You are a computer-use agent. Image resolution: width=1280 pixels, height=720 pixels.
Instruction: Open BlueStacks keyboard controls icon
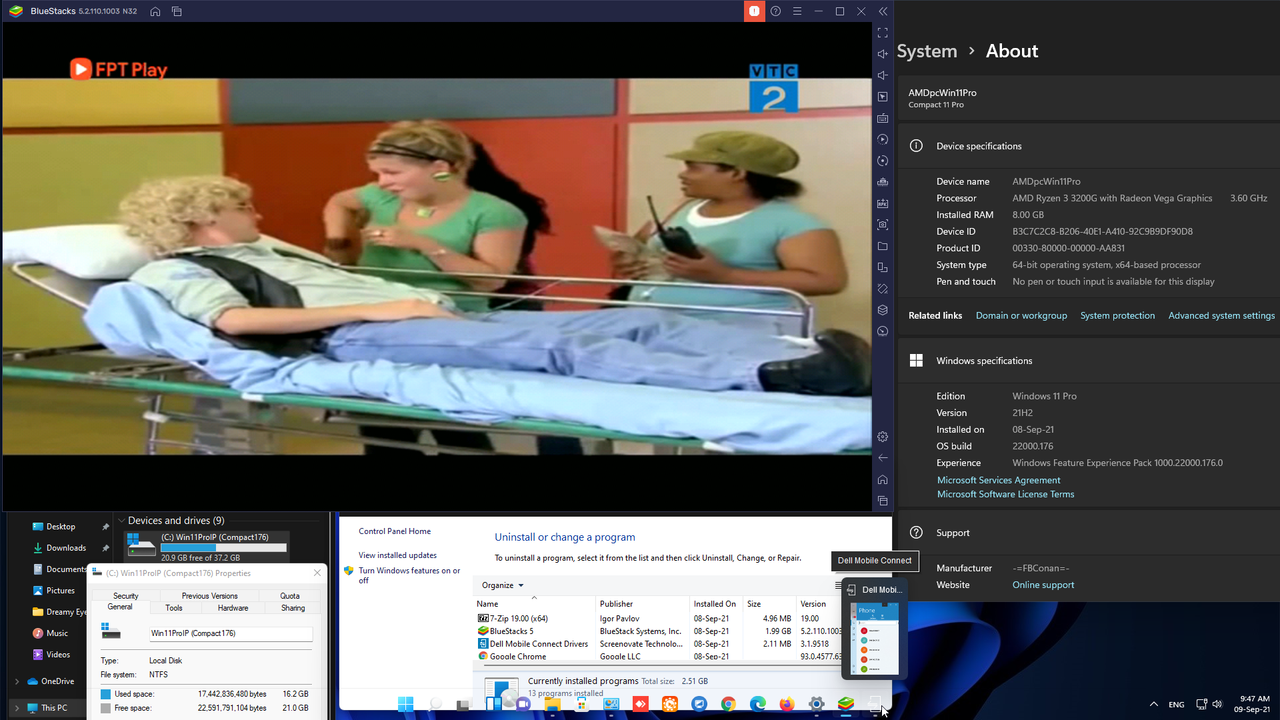coord(882,118)
